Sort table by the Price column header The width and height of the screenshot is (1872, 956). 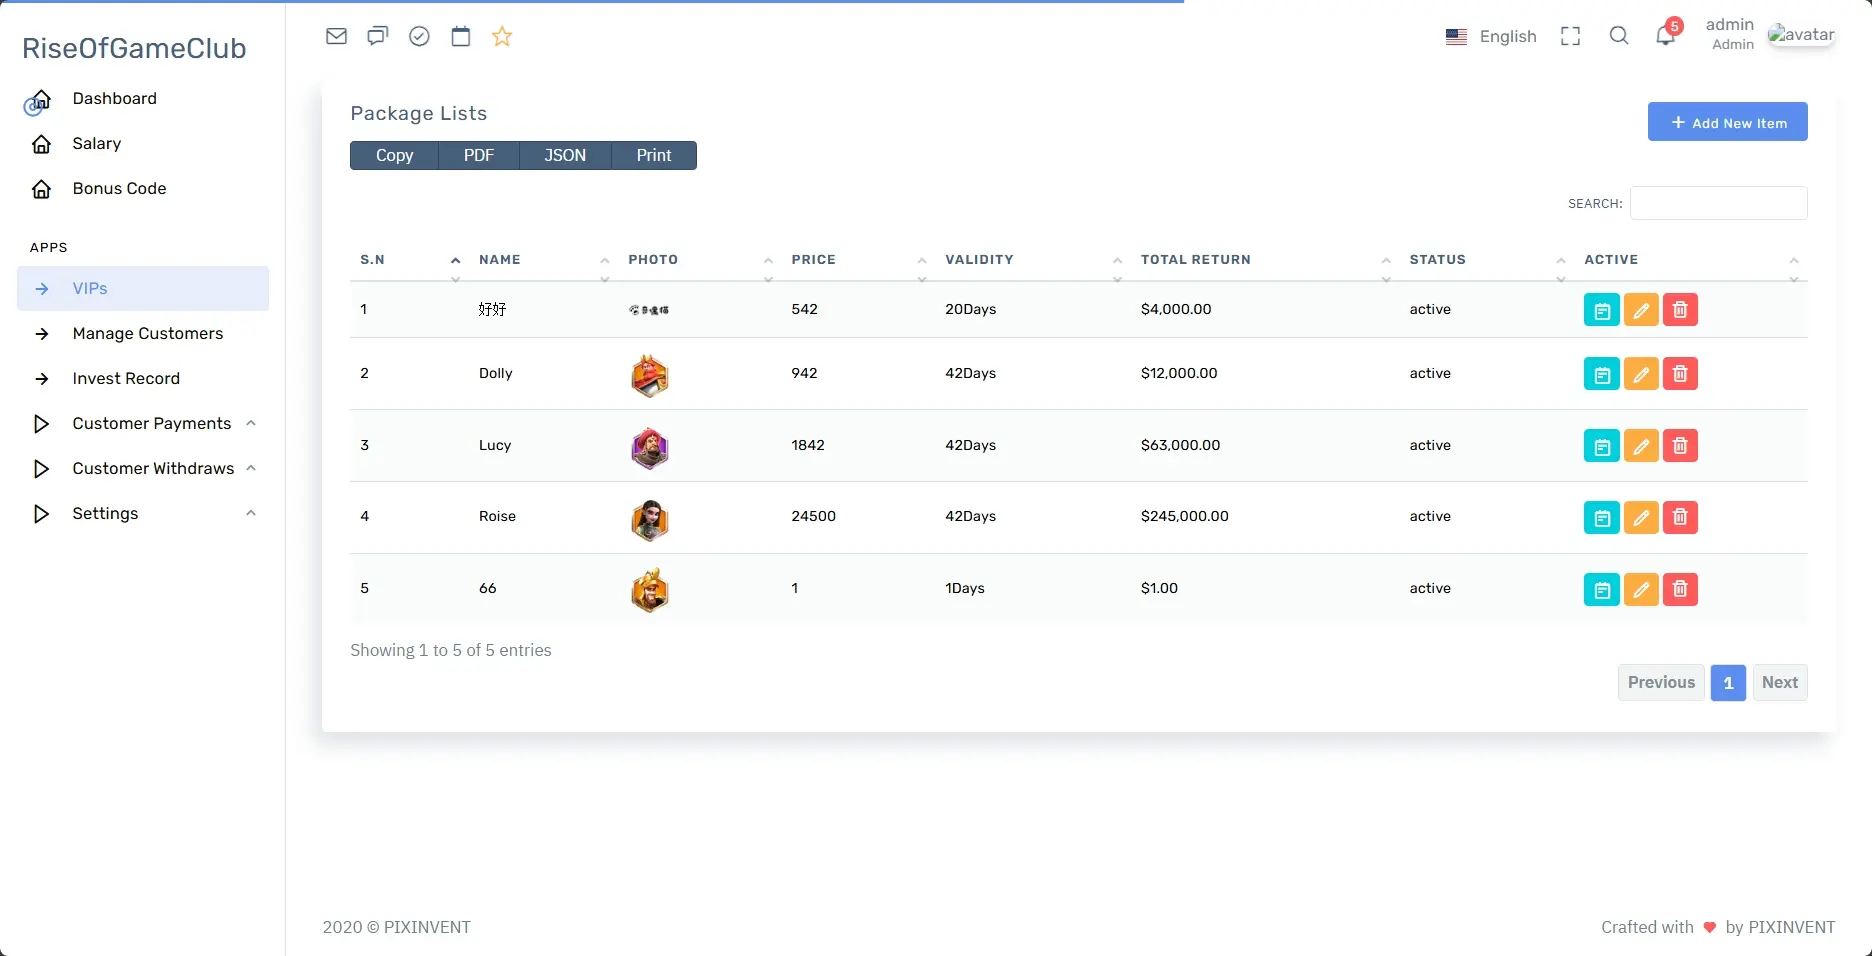(813, 260)
